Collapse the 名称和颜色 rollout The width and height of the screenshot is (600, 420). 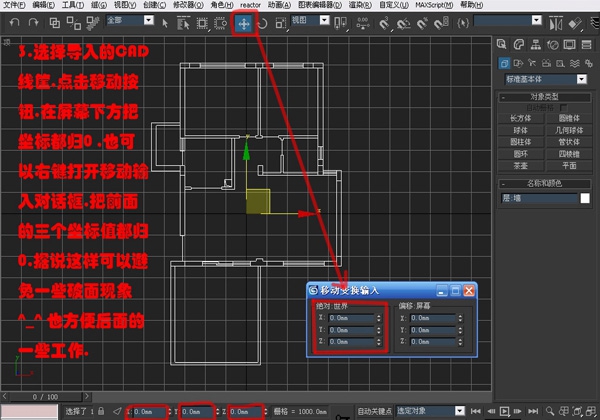point(545,184)
